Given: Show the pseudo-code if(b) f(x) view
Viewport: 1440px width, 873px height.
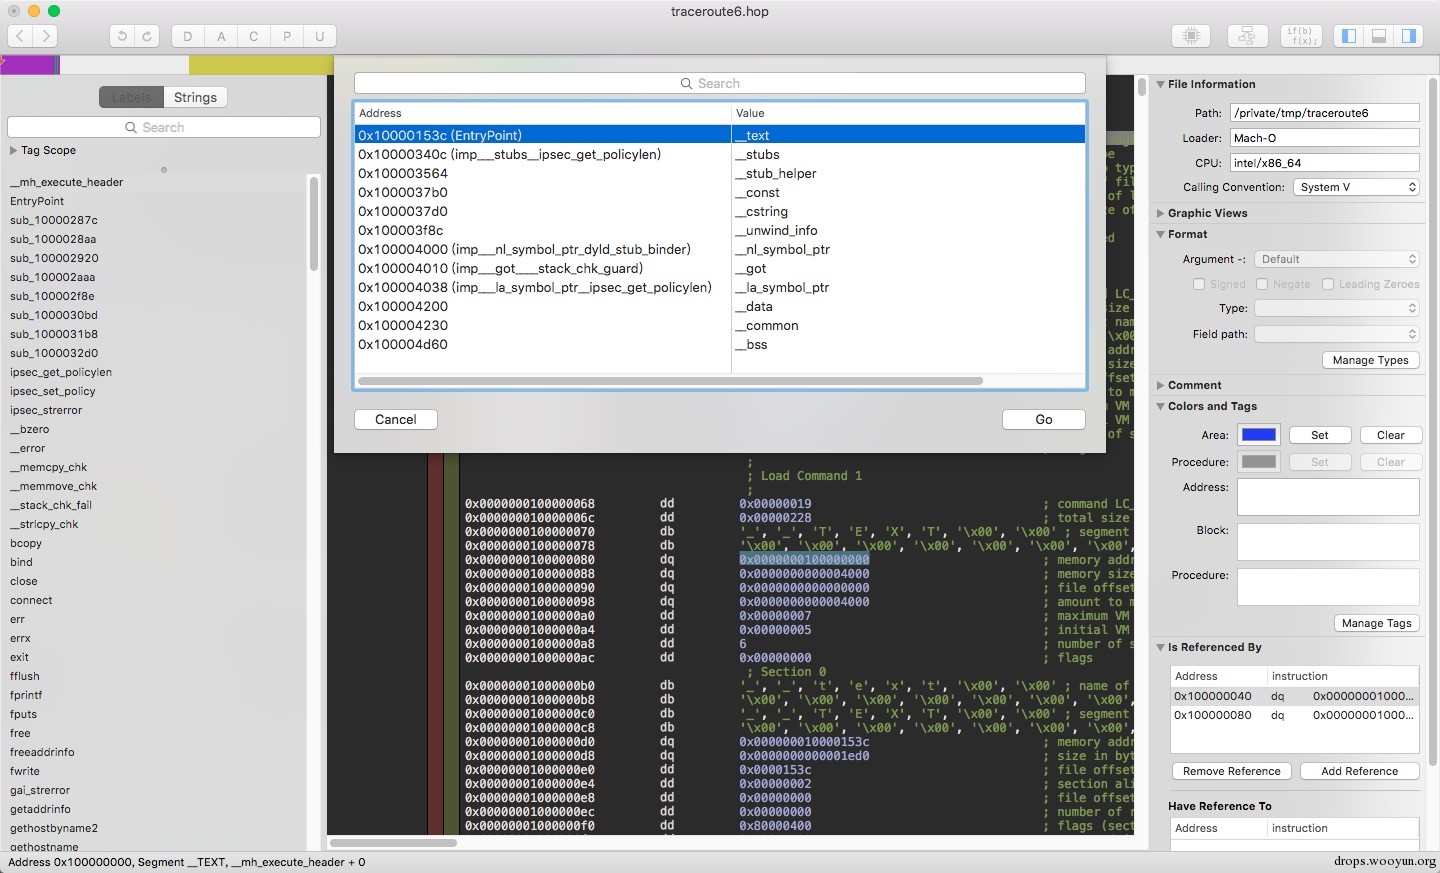Looking at the screenshot, I should [x=1301, y=36].
